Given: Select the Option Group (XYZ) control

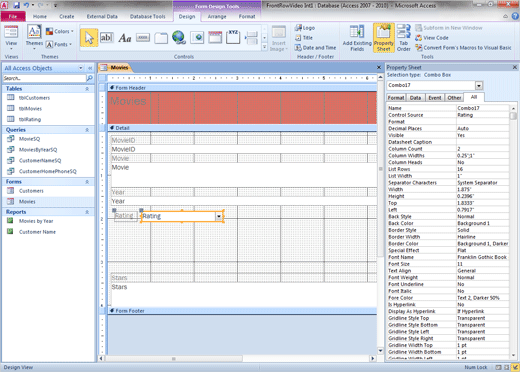Looking at the screenshot, I should tap(233, 37).
